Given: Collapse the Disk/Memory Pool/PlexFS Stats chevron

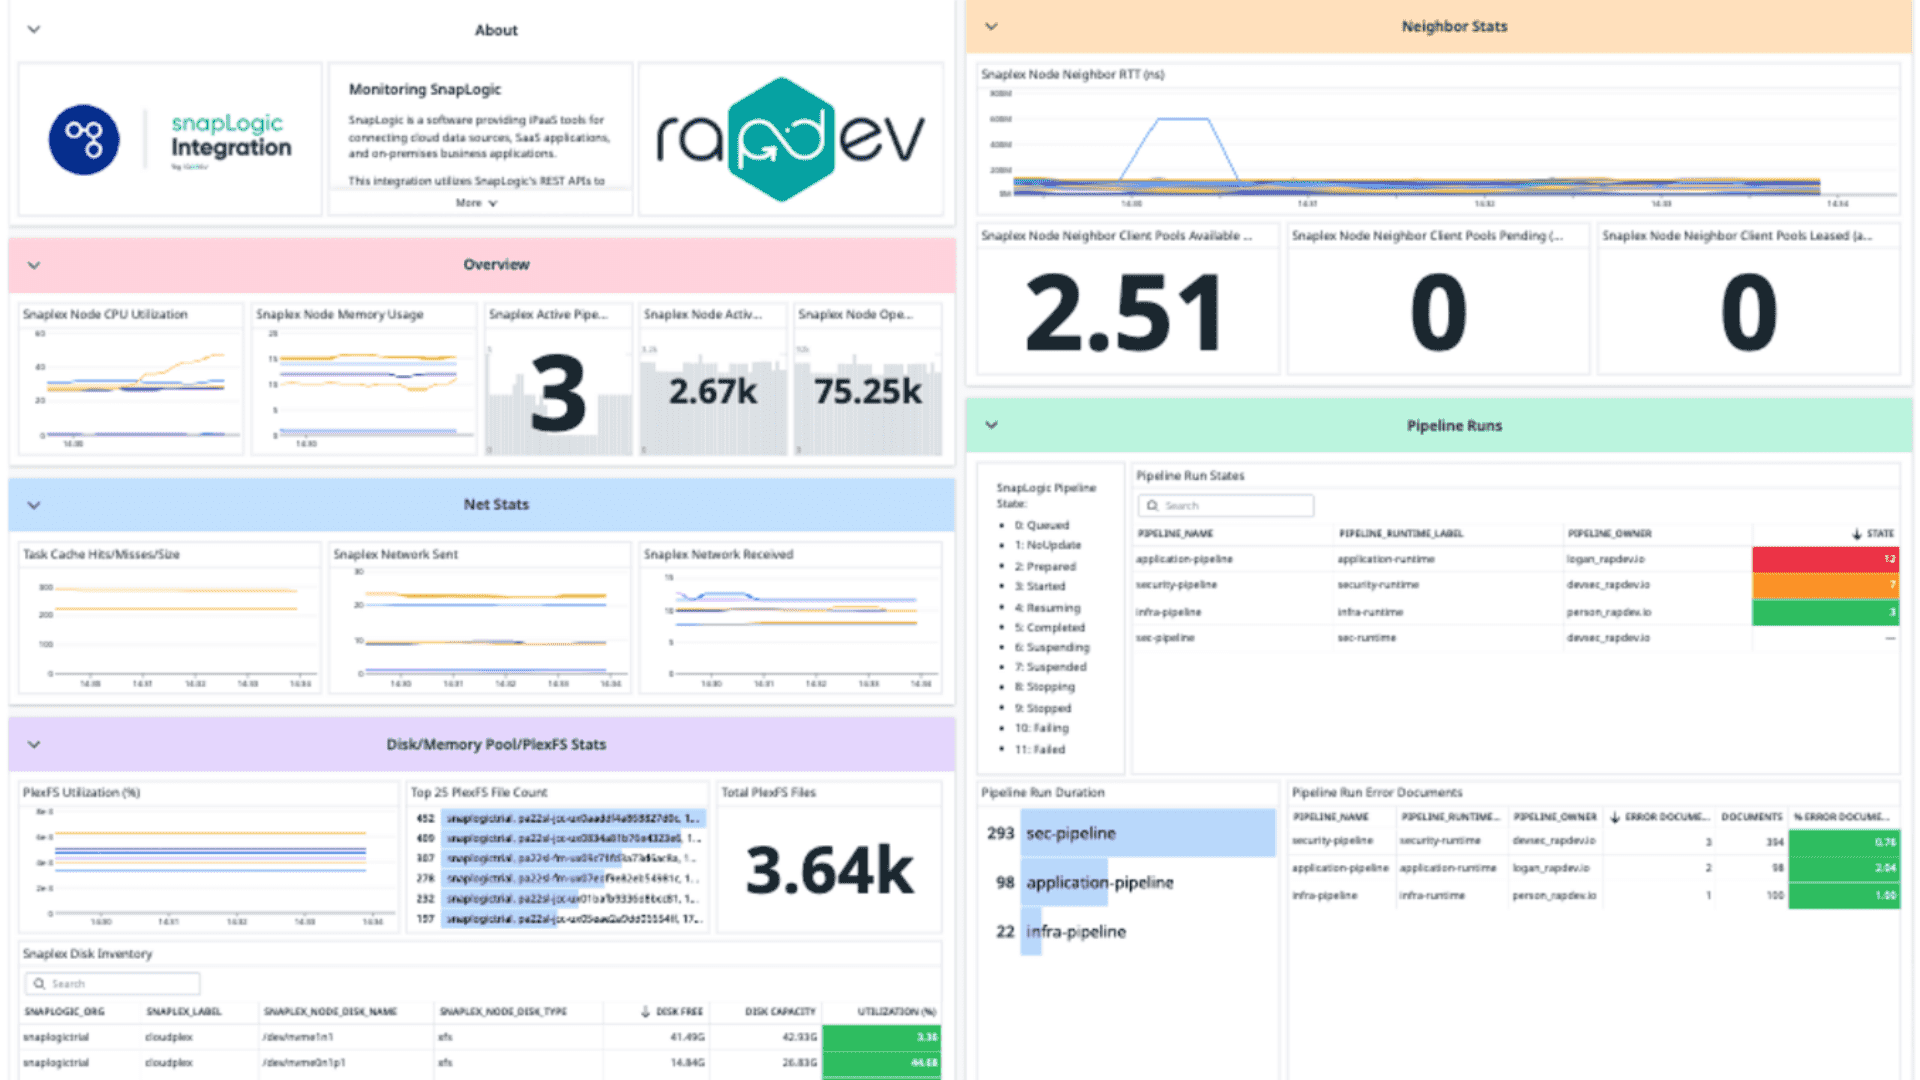Looking at the screenshot, I should 34,744.
